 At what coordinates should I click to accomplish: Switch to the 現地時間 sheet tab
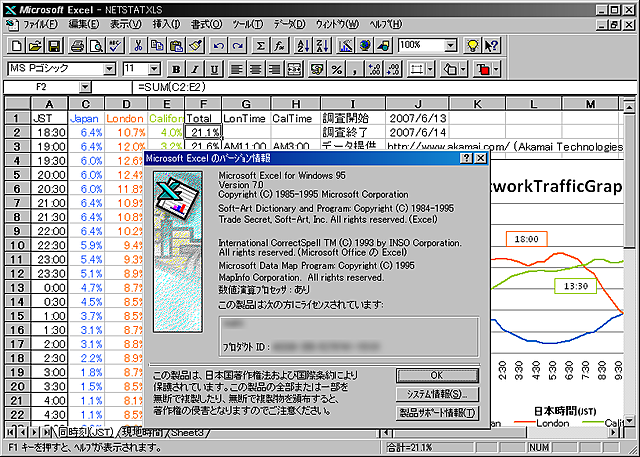(x=142, y=433)
